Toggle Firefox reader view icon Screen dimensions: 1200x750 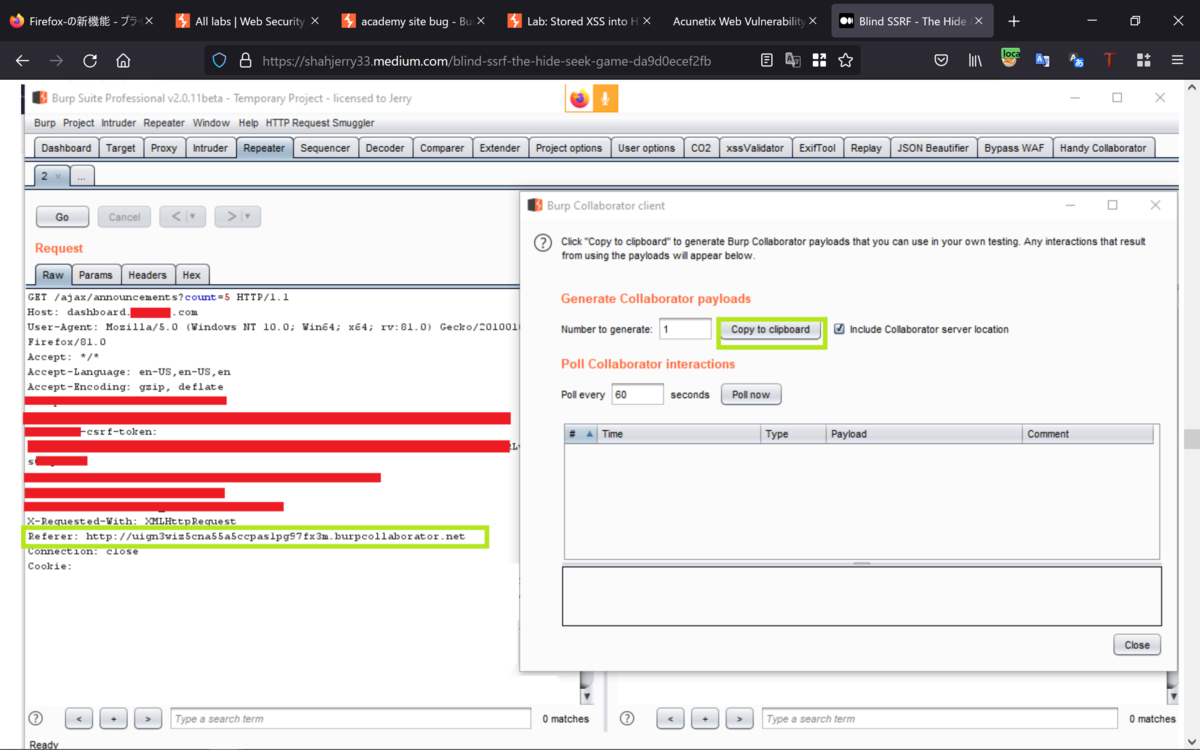click(x=766, y=61)
